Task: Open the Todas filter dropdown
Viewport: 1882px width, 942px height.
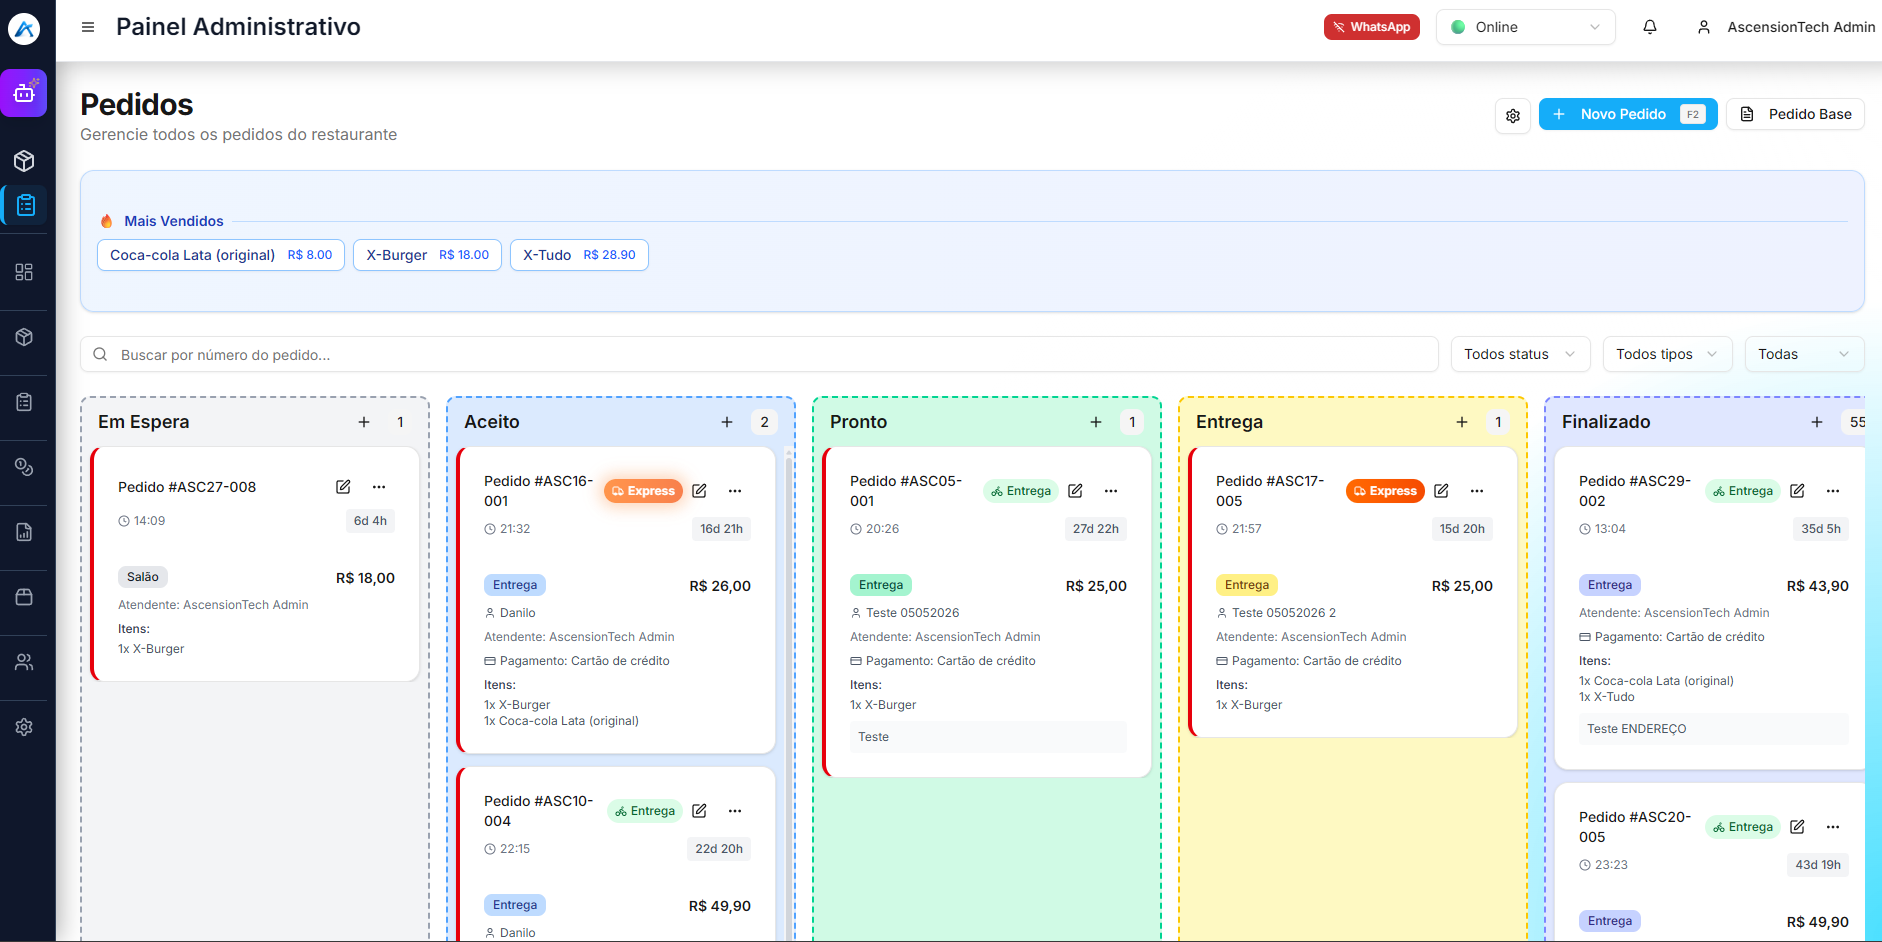Action: (x=1804, y=354)
